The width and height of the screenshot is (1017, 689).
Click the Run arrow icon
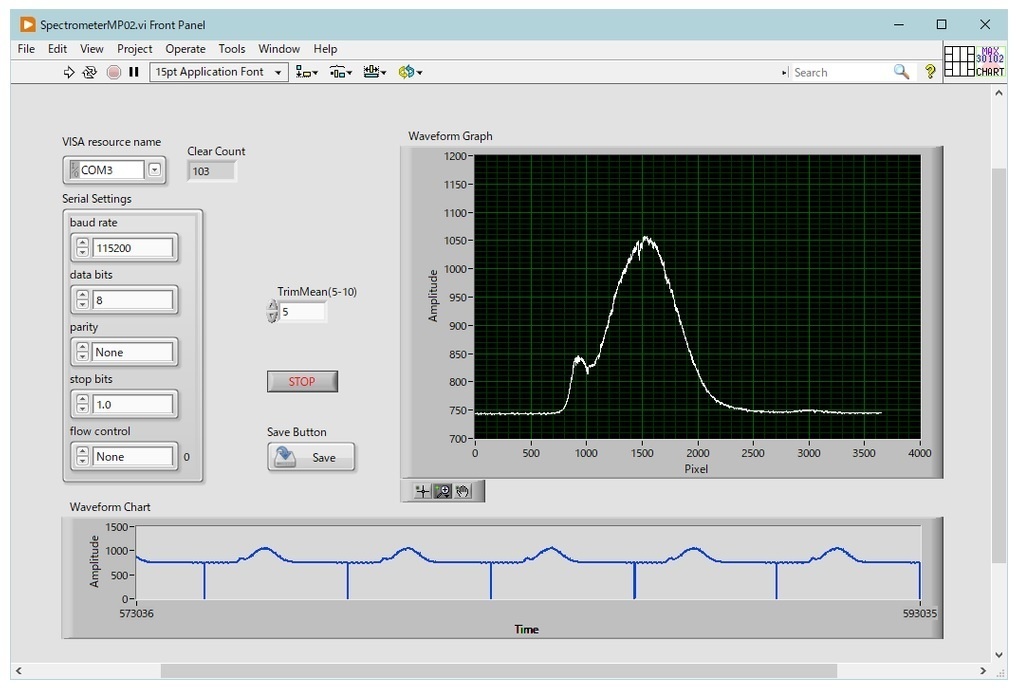[69, 72]
